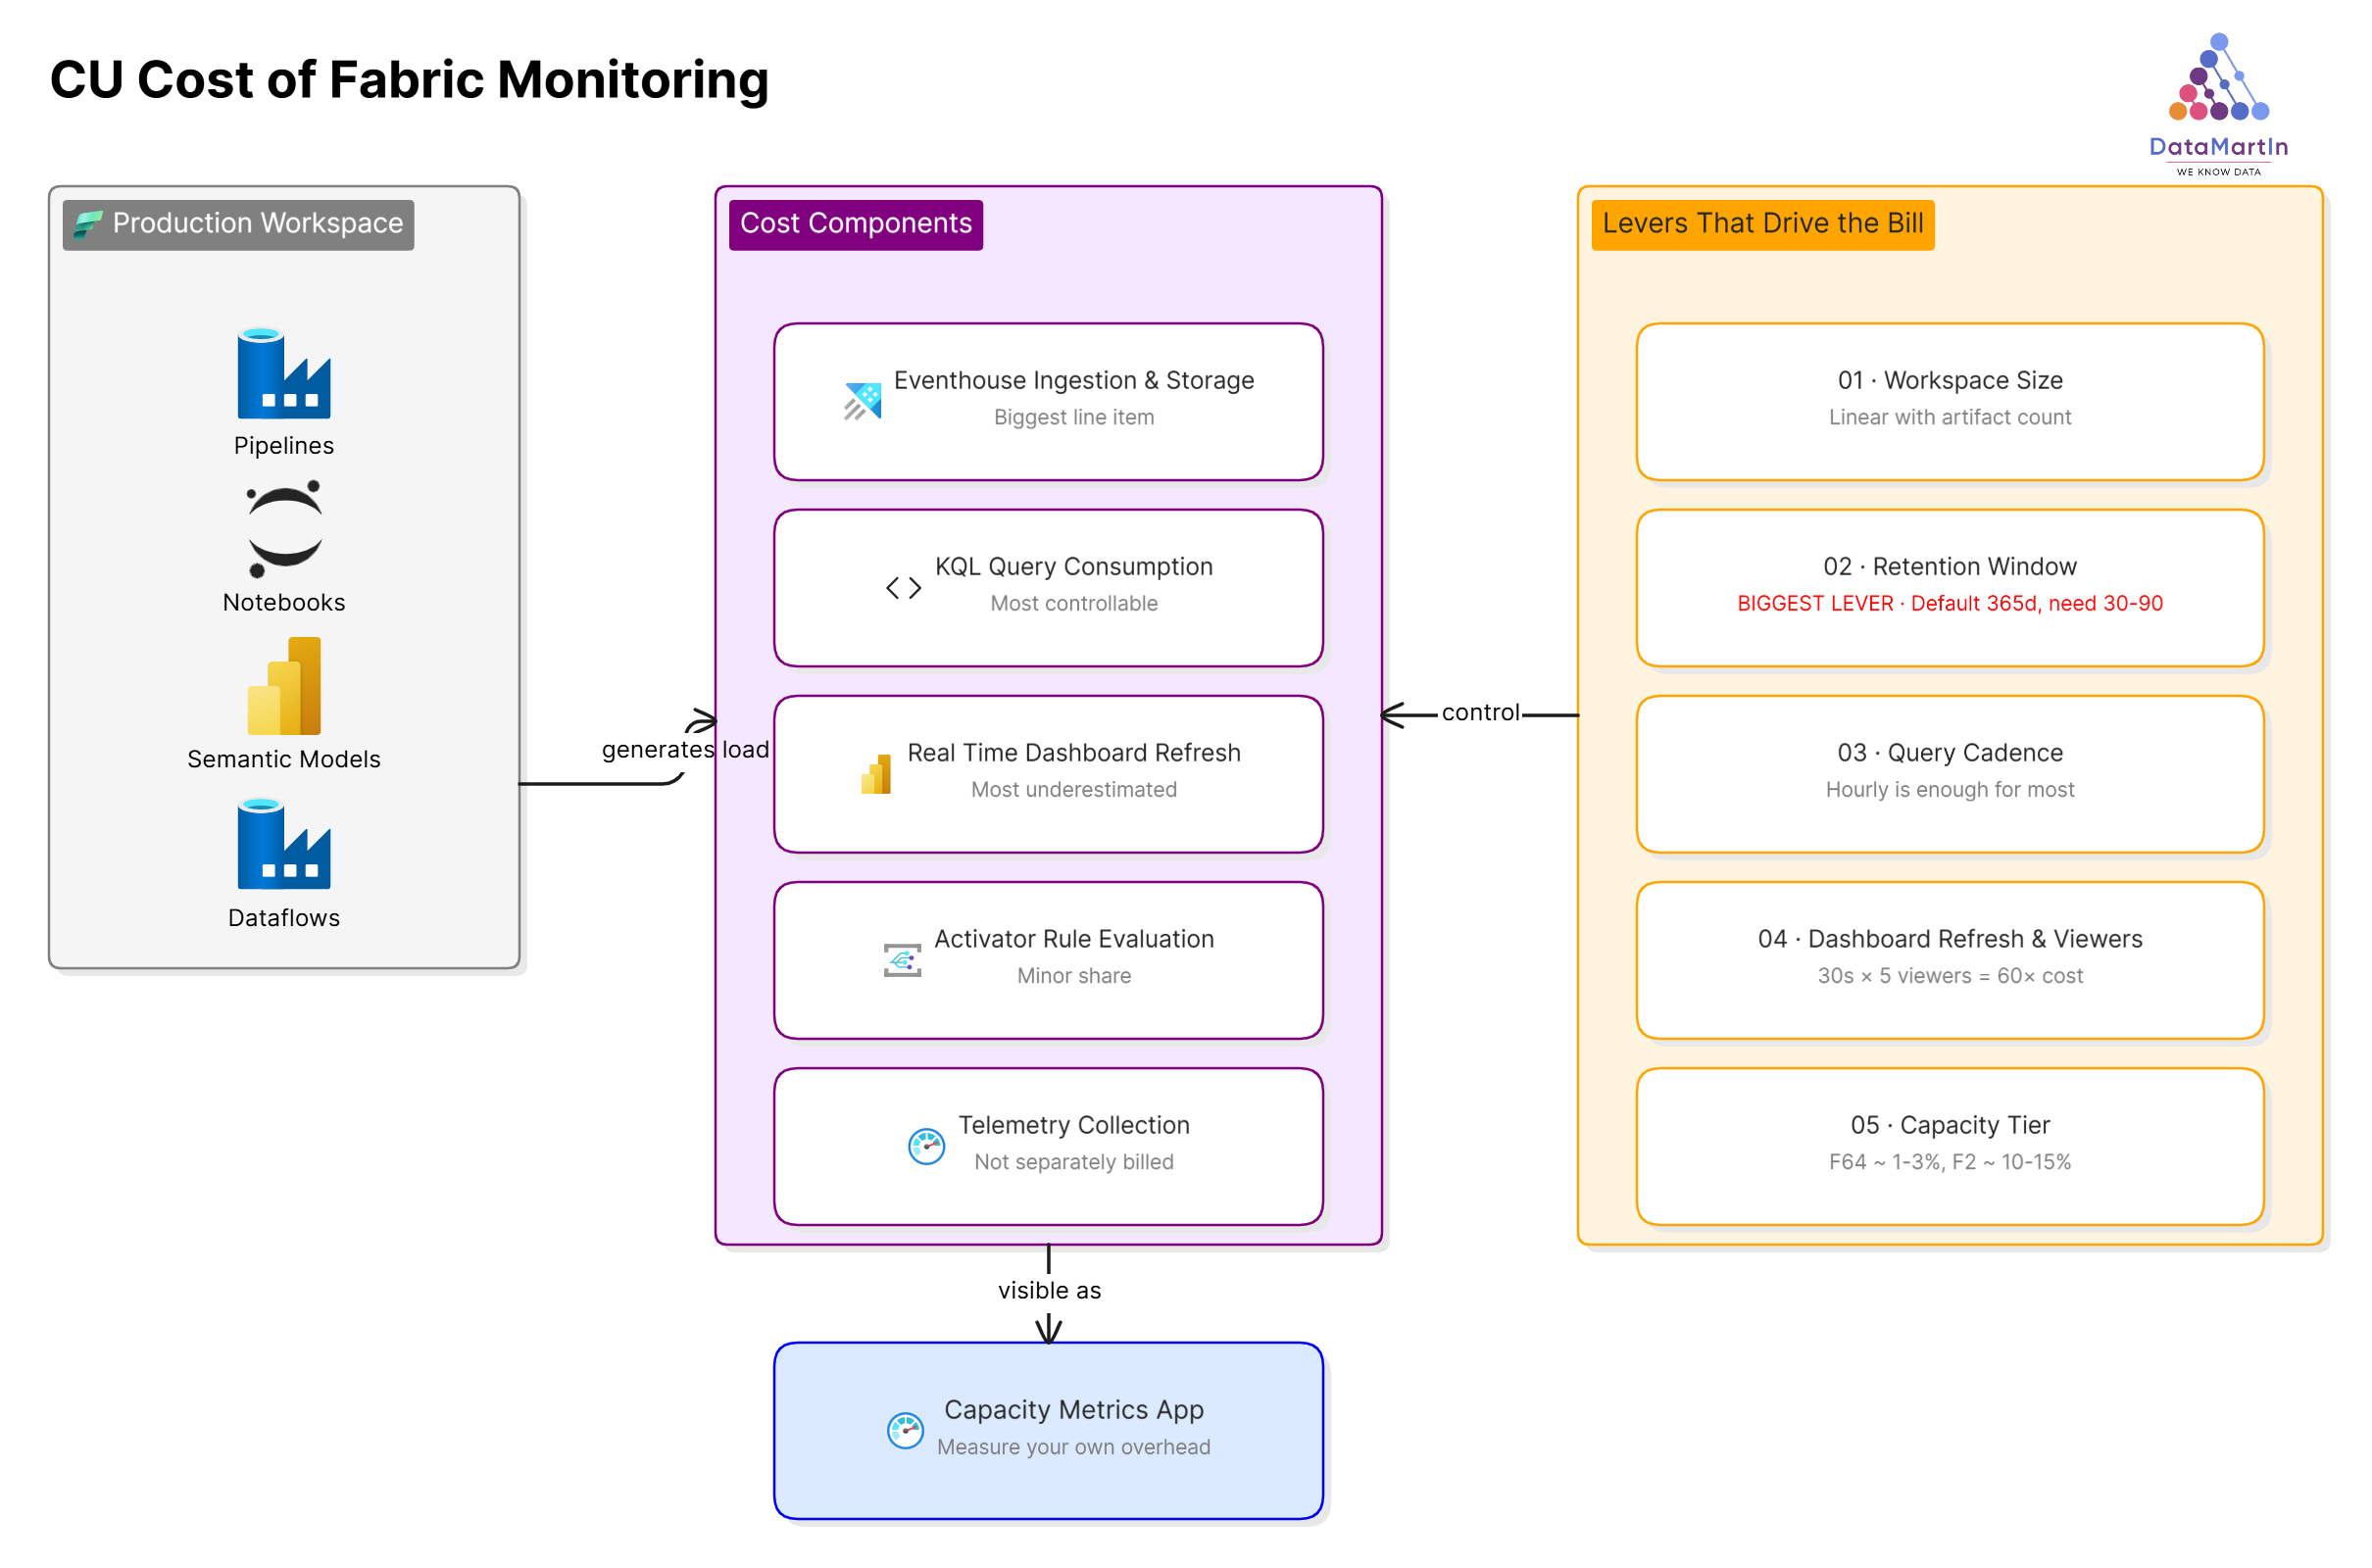2372x1568 pixels.
Task: Click the Activator rule icon
Action: pos(903,961)
